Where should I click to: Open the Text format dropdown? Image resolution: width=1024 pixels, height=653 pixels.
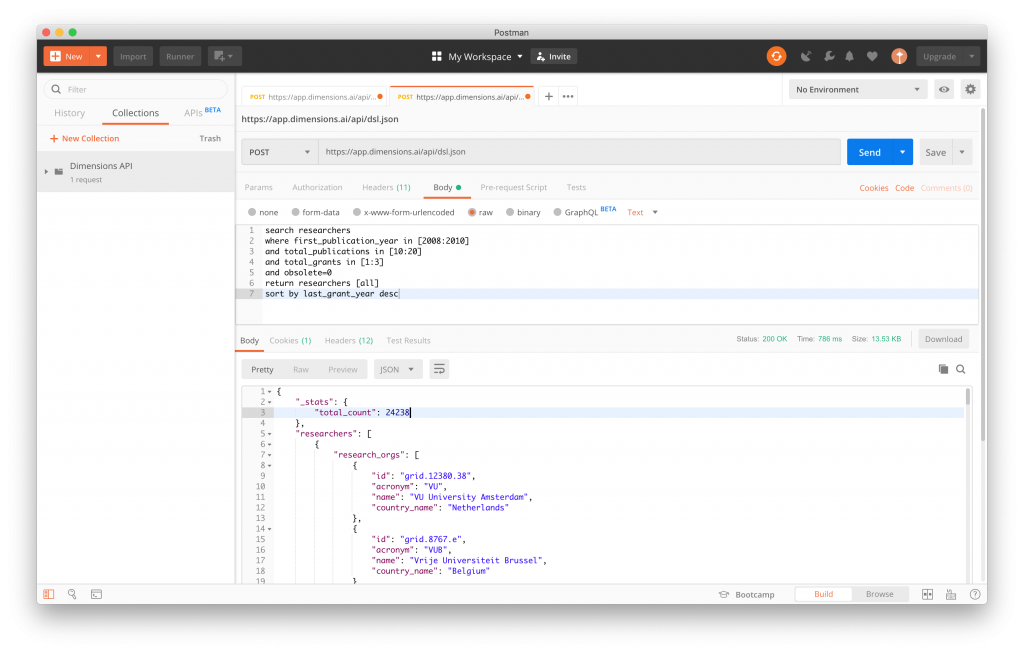pyautogui.click(x=643, y=212)
